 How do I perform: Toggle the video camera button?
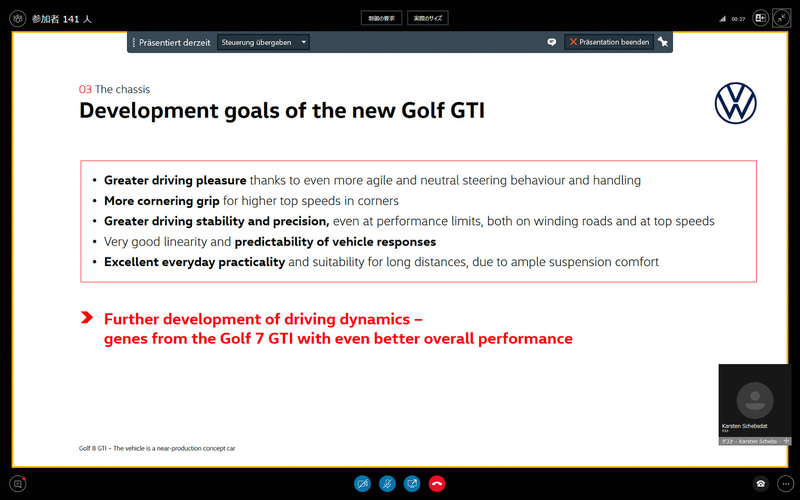click(x=363, y=483)
